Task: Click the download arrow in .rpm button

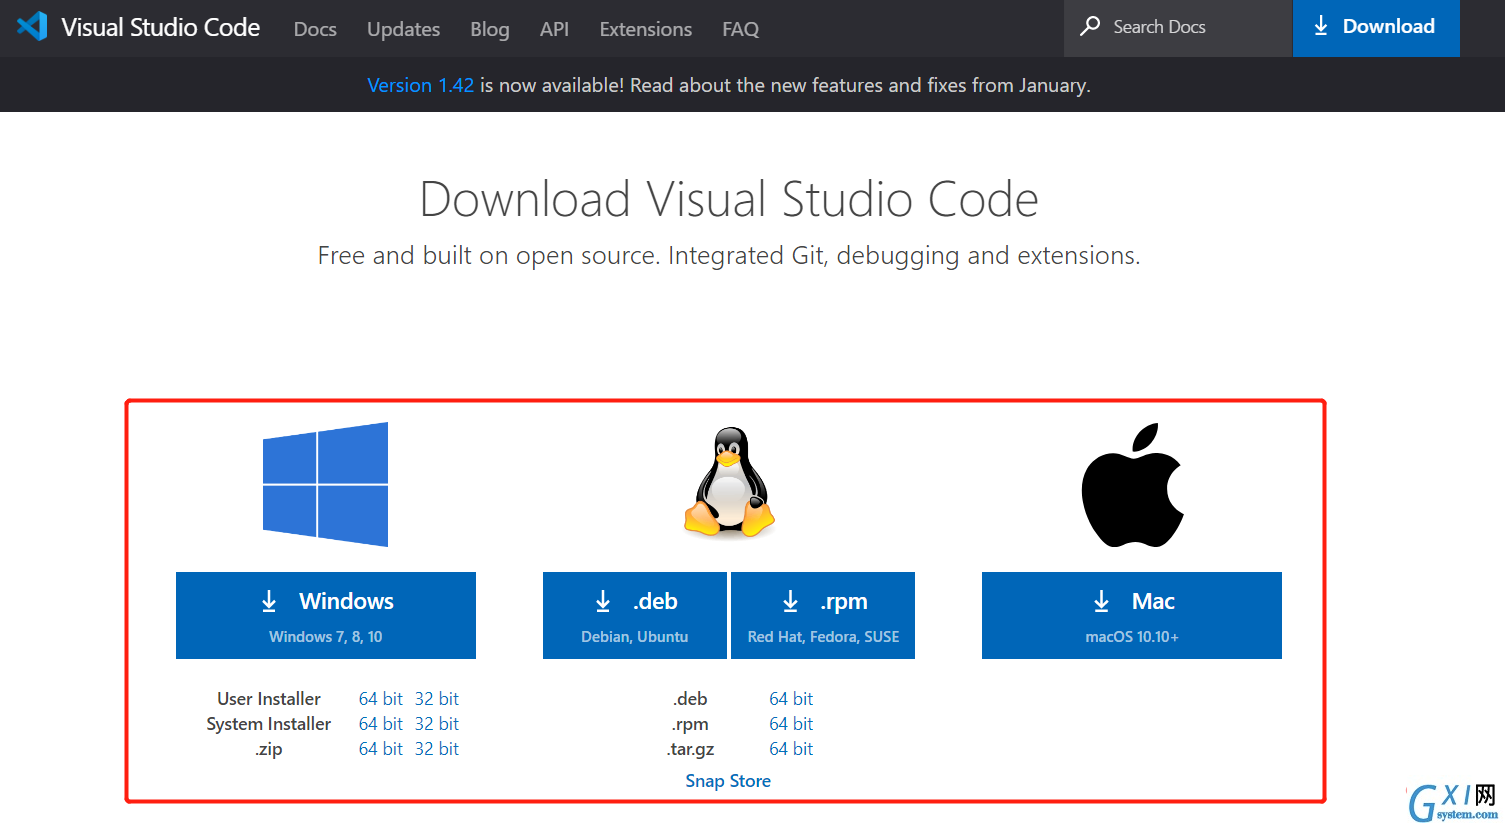Action: click(x=790, y=601)
